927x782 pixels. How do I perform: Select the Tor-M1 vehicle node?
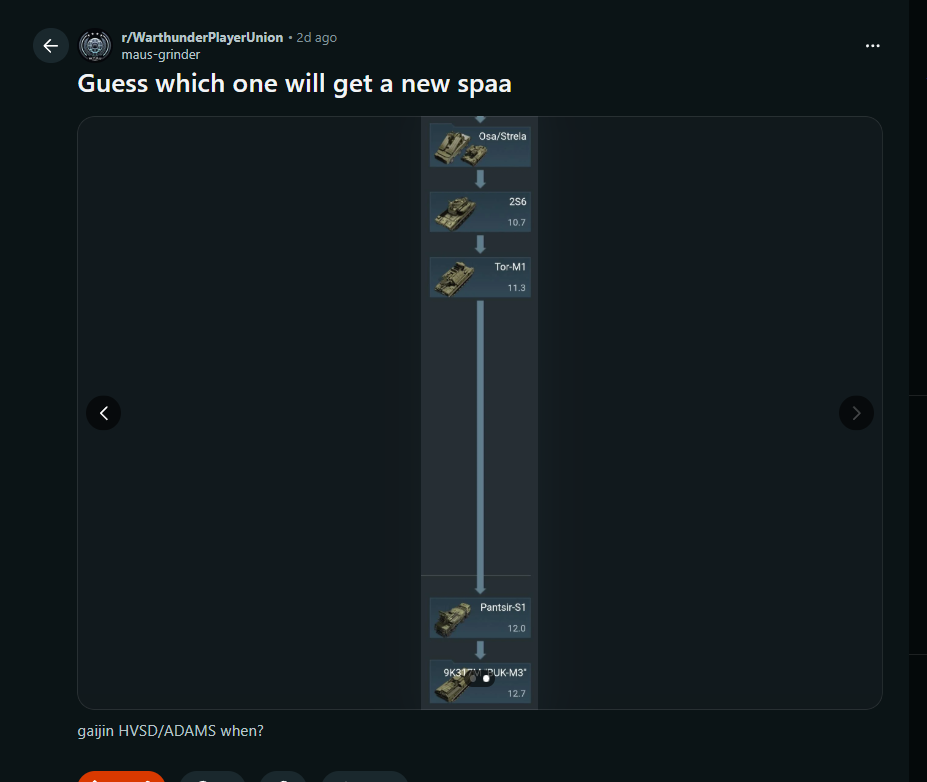coord(480,277)
